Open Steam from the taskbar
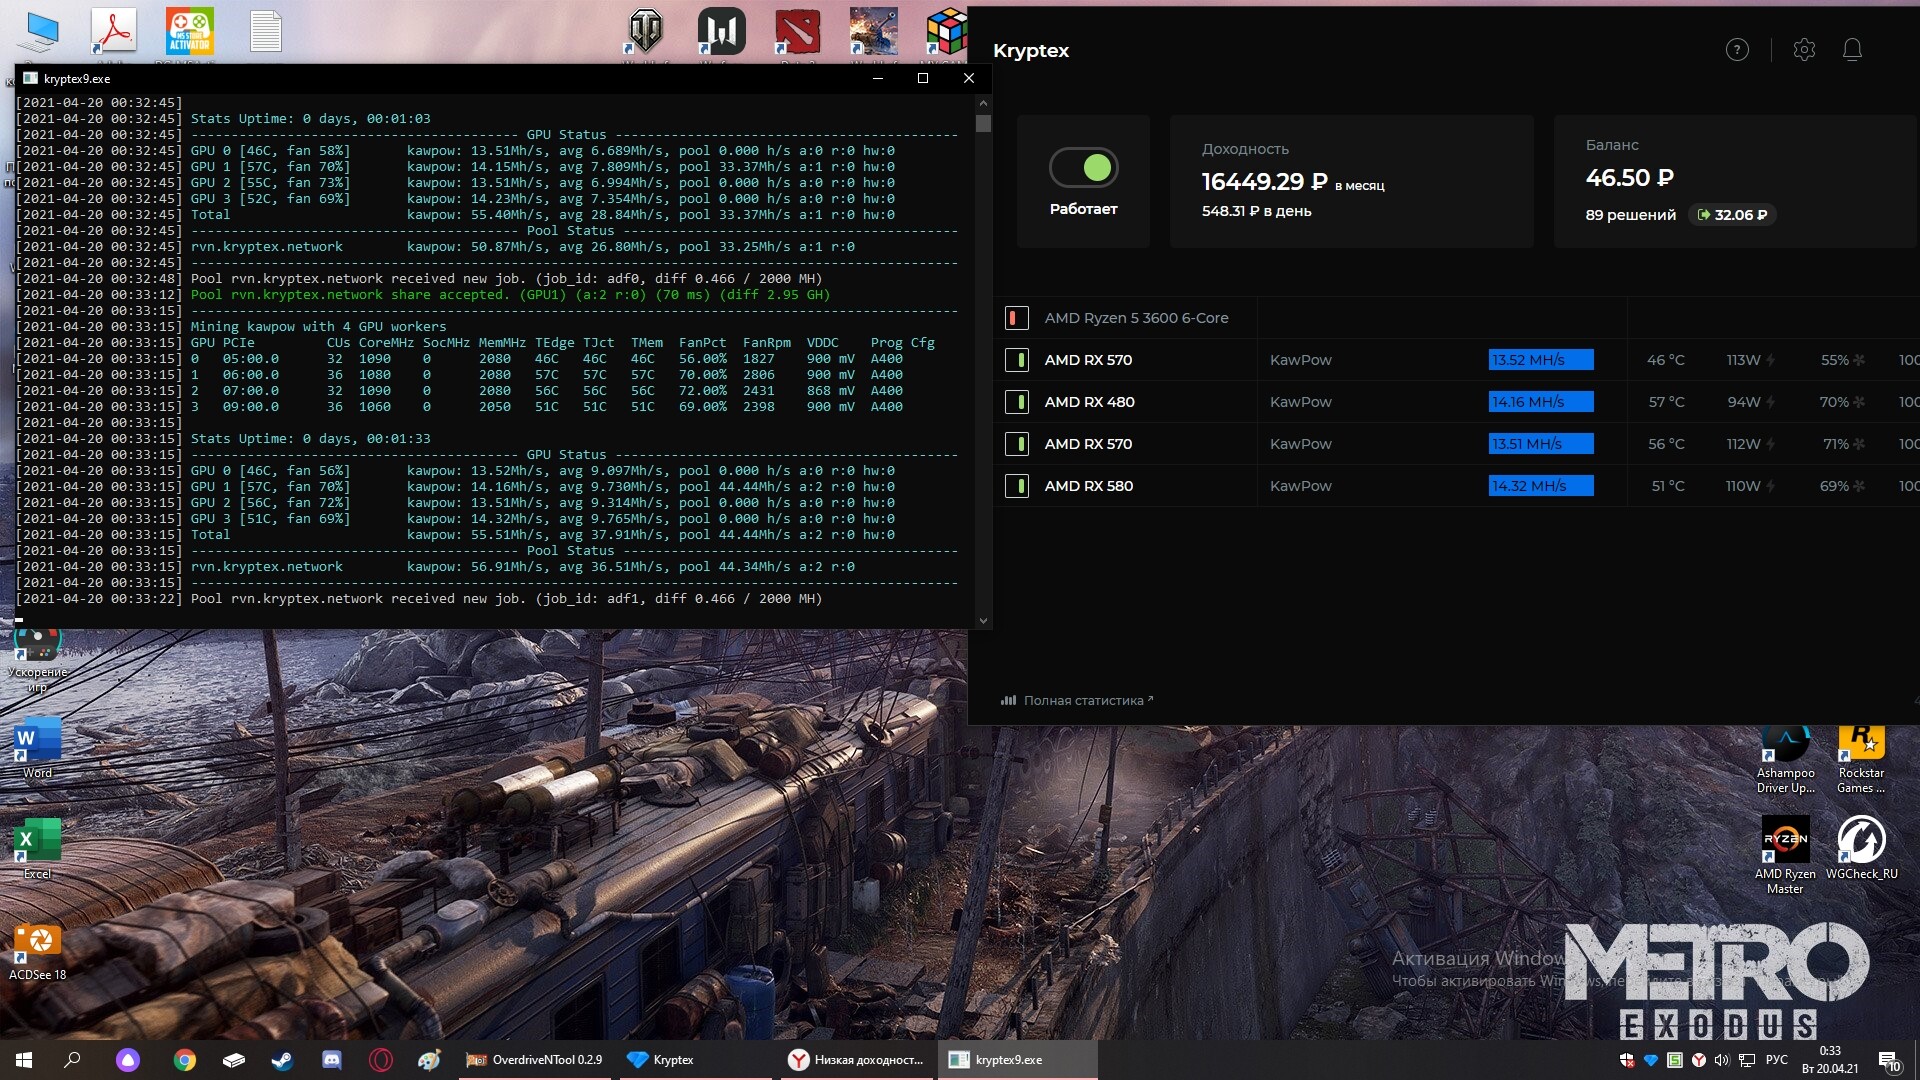Image resolution: width=1920 pixels, height=1080 pixels. point(282,1060)
